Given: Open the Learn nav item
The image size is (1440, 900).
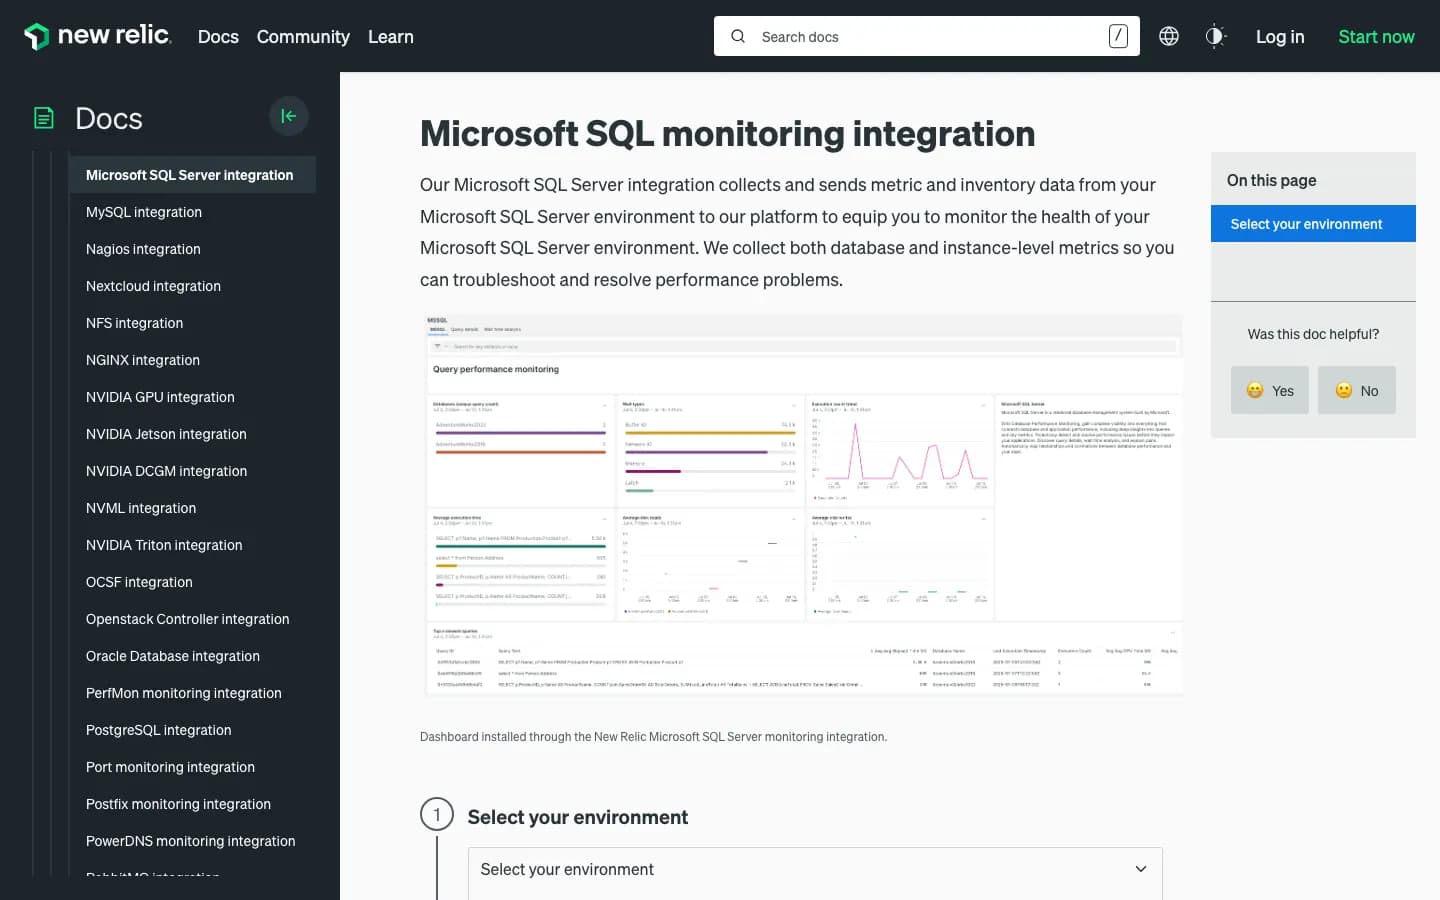Looking at the screenshot, I should [x=391, y=37].
